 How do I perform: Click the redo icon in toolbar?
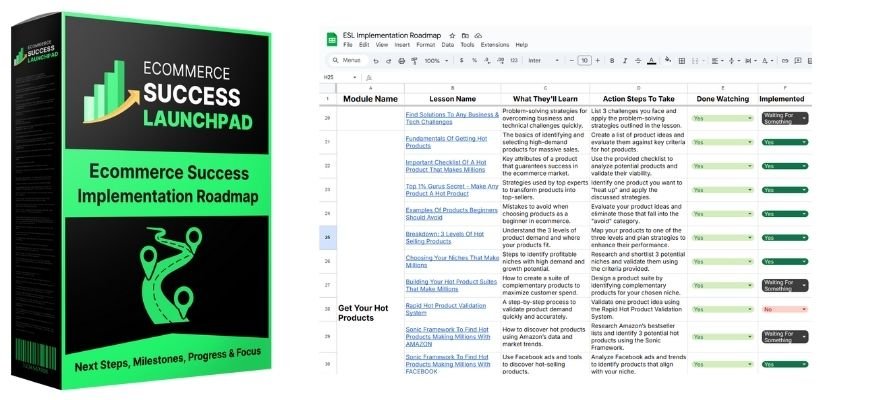388,60
